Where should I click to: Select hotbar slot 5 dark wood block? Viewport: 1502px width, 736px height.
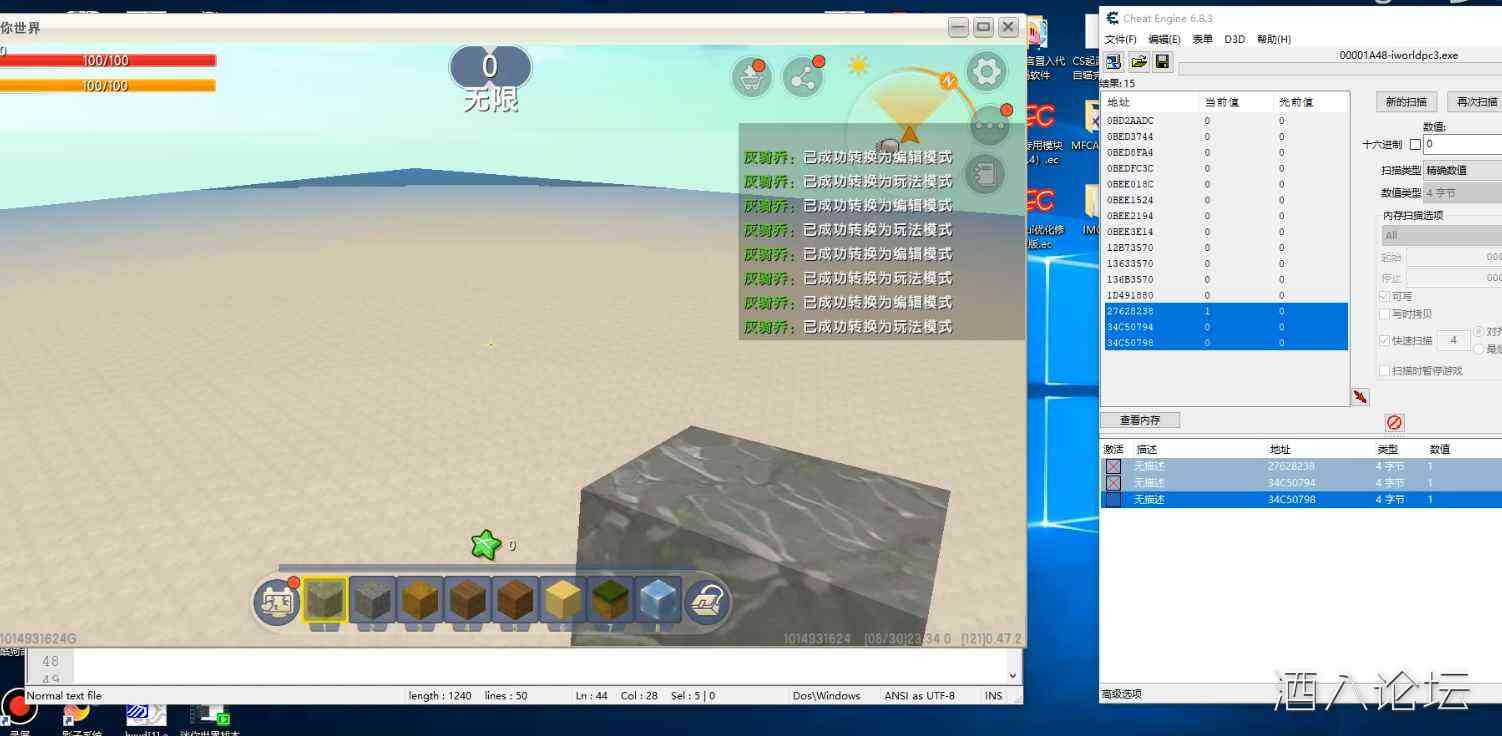[x=515, y=600]
